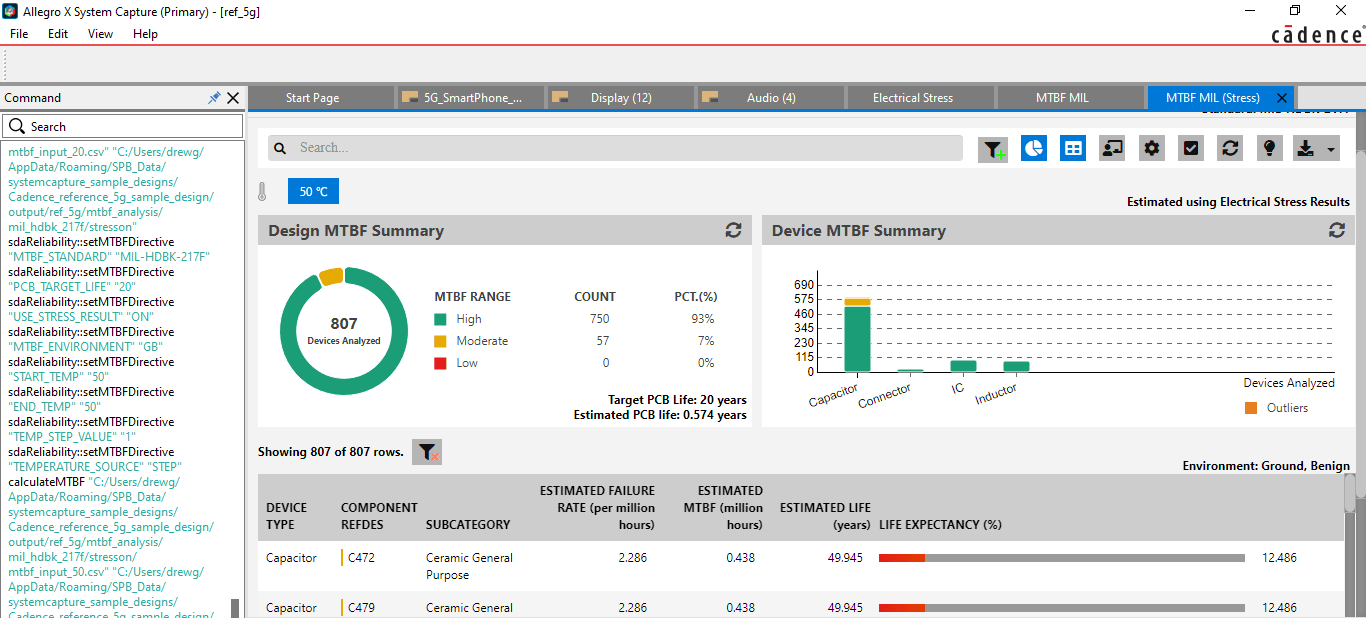Click the calculateMTBF command text
Screen dimensions: 1366x618
pyautogui.click(x=46, y=482)
